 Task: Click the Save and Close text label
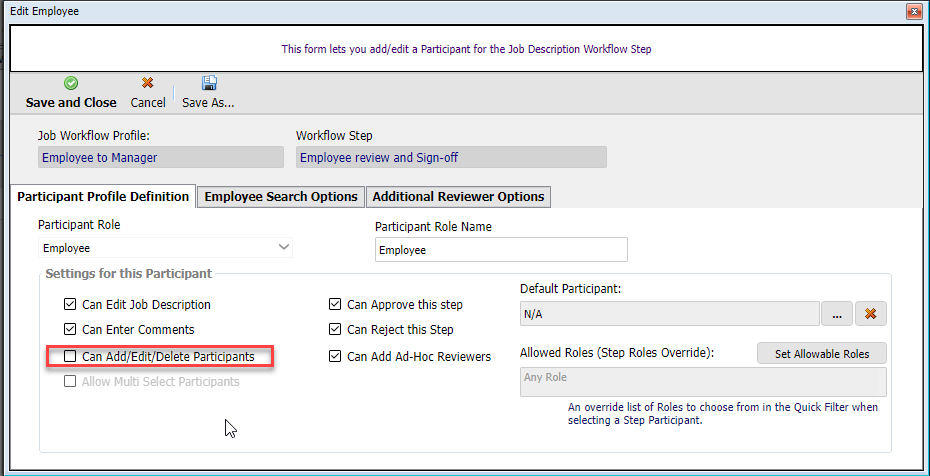pyautogui.click(x=71, y=103)
